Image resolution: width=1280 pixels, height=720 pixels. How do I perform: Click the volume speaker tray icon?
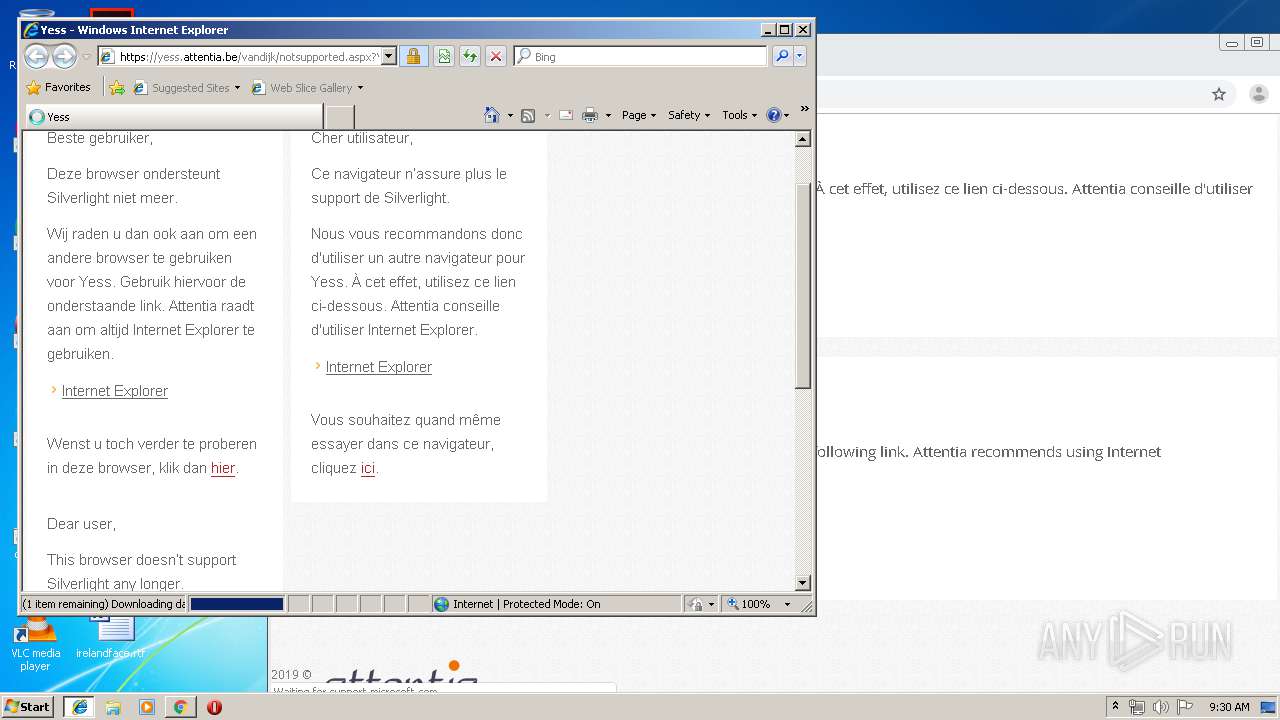click(1161, 707)
